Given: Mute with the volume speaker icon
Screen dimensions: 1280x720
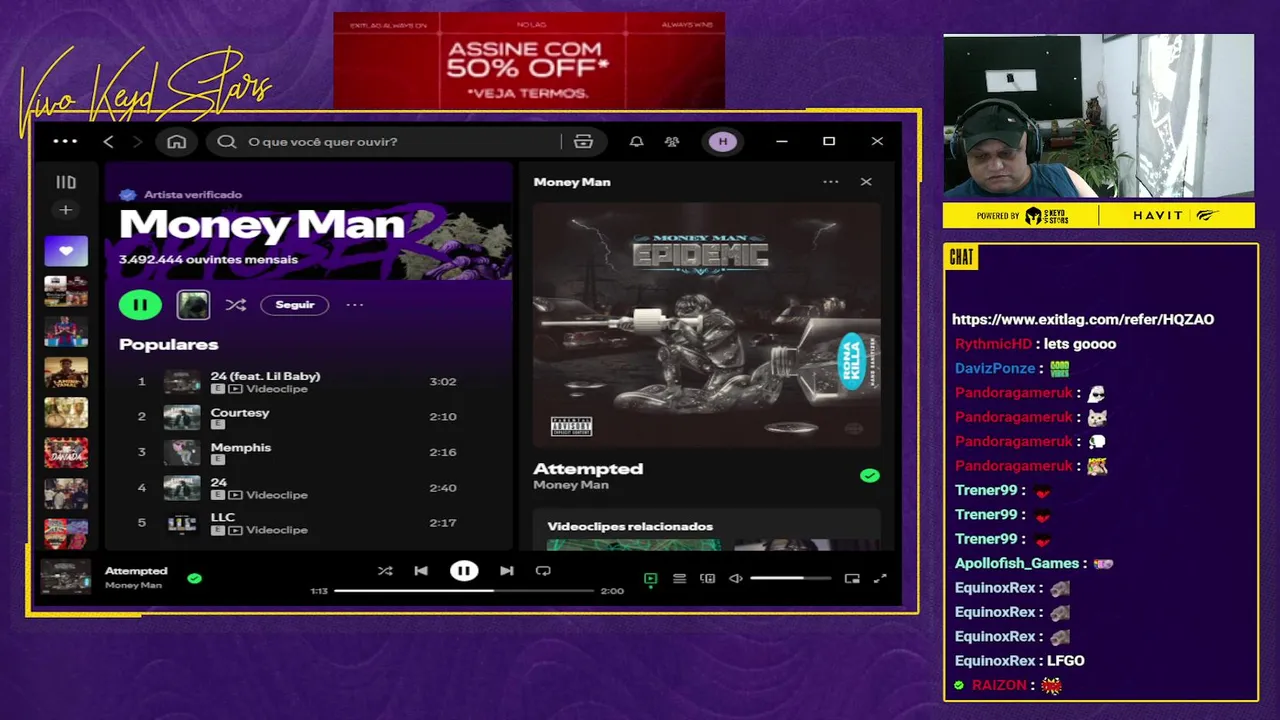Looking at the screenshot, I should tap(736, 579).
